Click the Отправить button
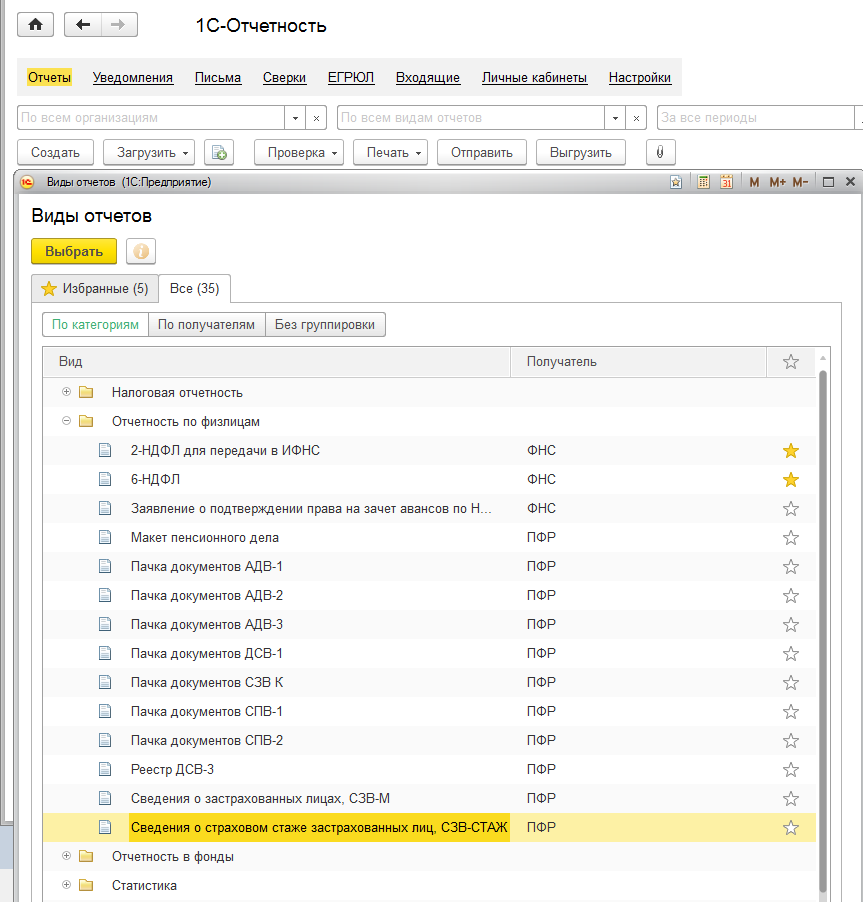 click(481, 152)
